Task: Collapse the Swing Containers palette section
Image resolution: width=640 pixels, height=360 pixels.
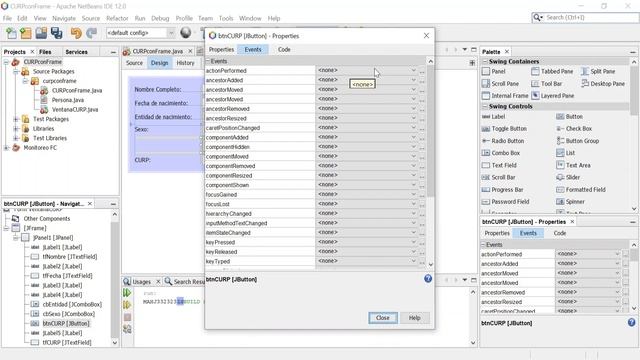Action: click(485, 62)
